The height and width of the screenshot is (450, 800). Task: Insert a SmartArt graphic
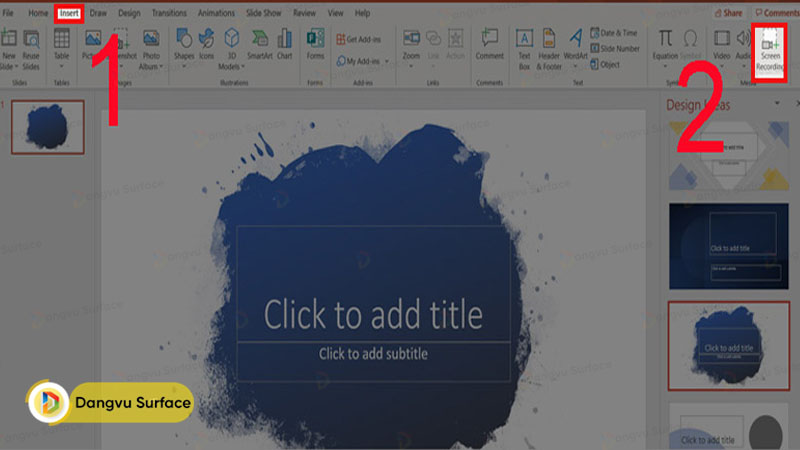coord(260,45)
